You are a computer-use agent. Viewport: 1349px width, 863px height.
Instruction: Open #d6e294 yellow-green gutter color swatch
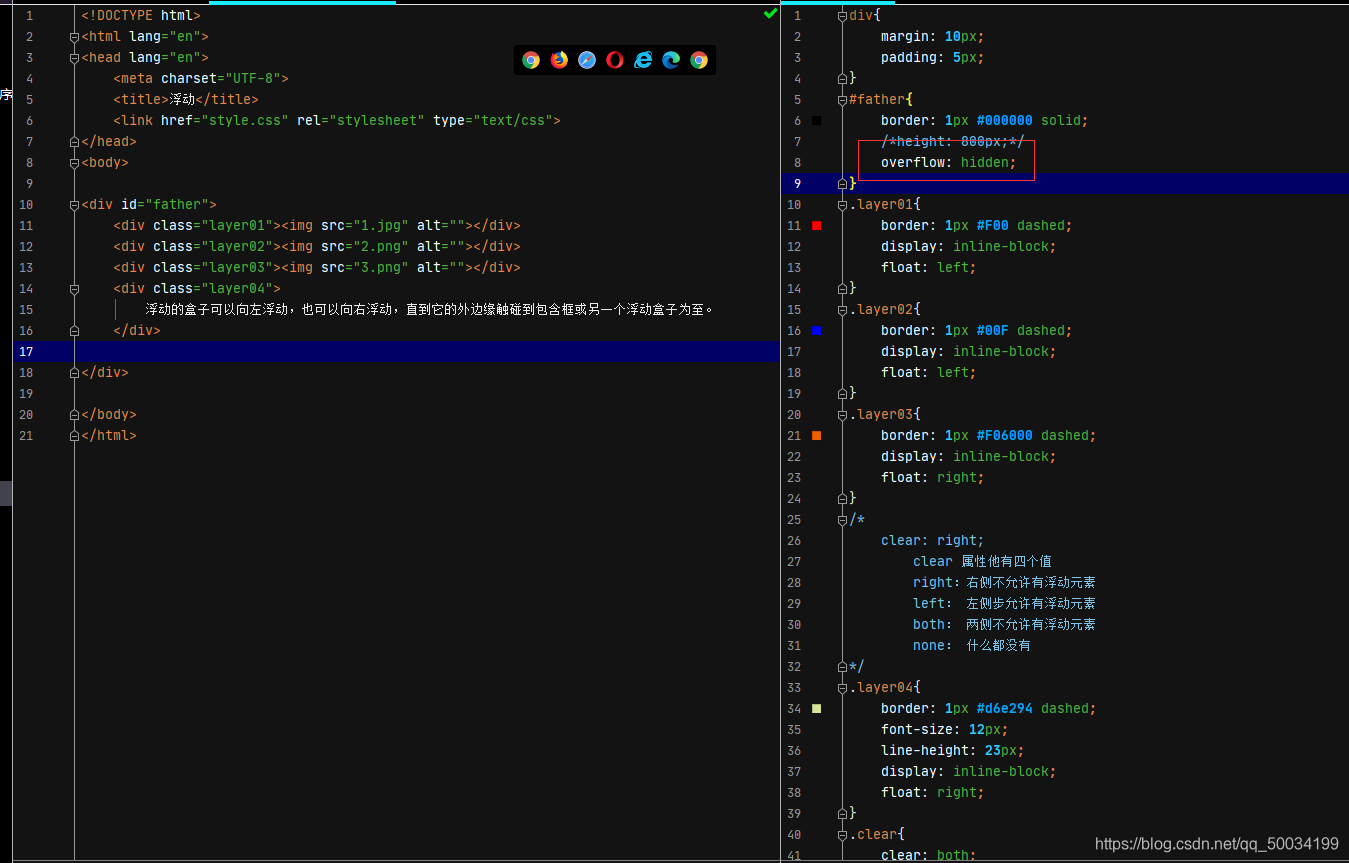(817, 709)
